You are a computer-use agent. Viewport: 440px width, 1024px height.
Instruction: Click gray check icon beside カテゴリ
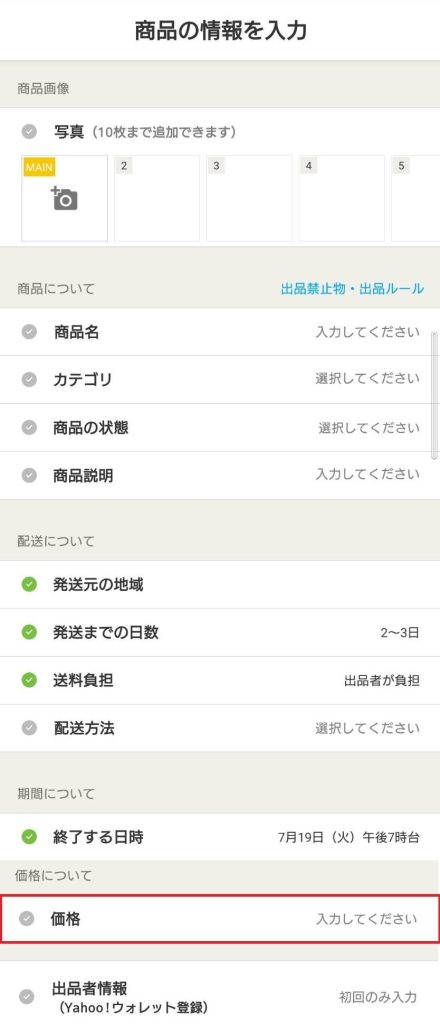[x=29, y=379]
